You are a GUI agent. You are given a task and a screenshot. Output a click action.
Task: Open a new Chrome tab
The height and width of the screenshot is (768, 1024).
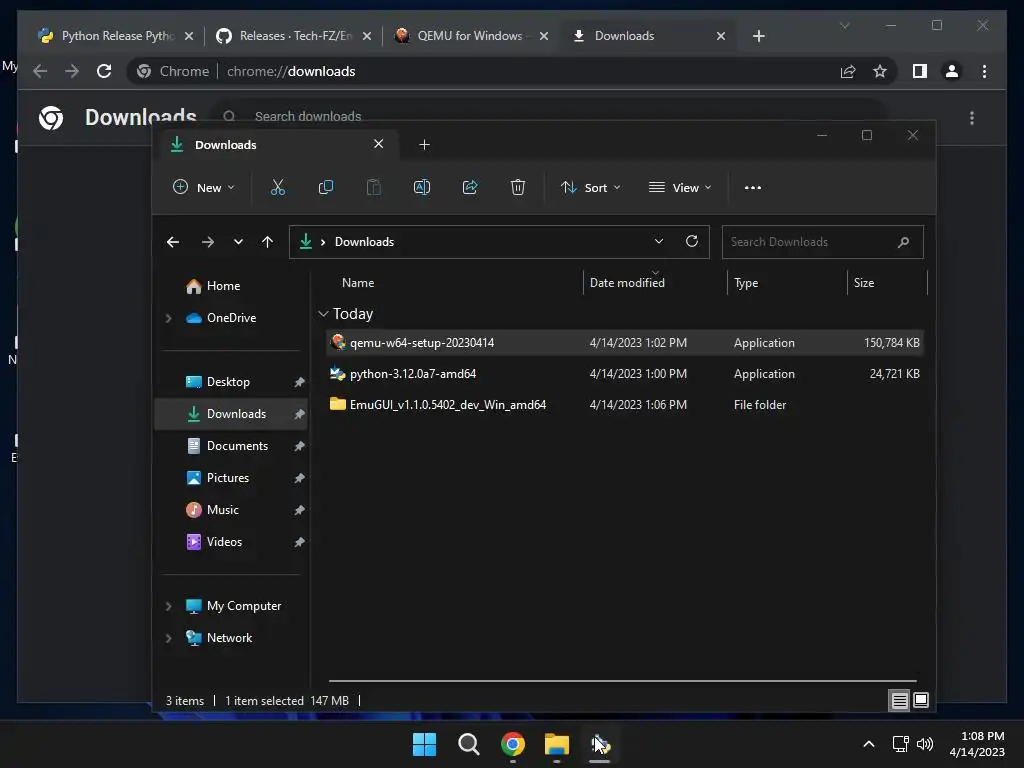(758, 36)
